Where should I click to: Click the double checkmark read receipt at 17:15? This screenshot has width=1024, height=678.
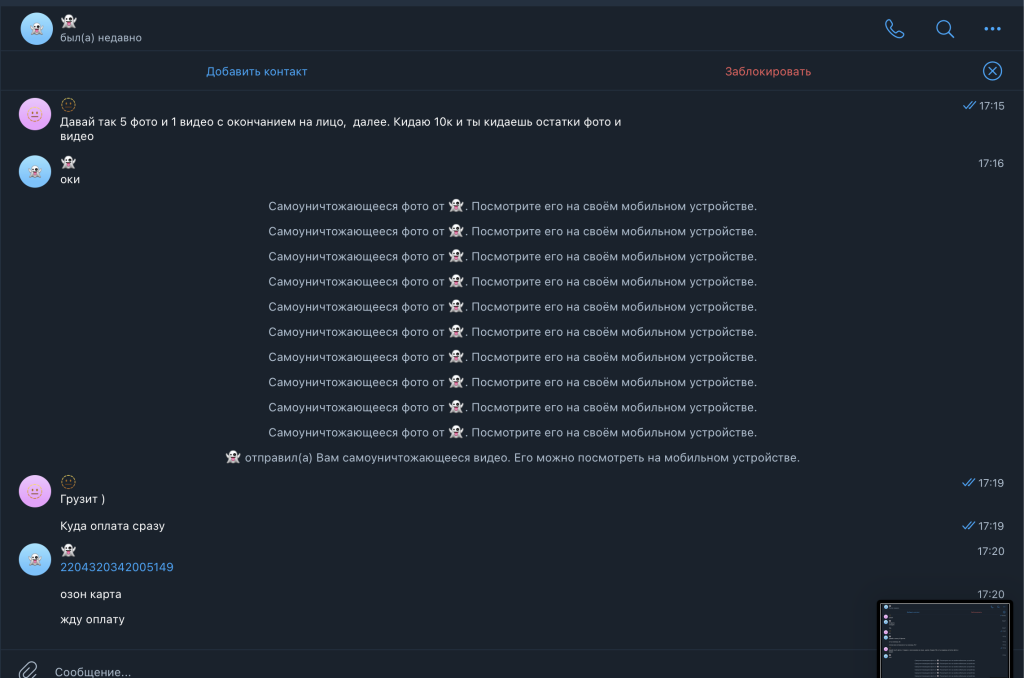(968, 105)
